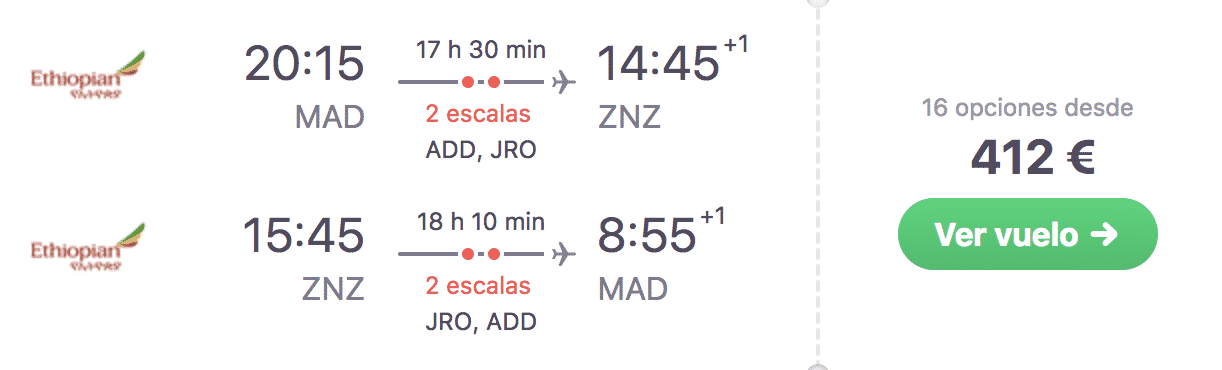
Task: Select the 20:15 MAD departure time
Action: click(304, 65)
